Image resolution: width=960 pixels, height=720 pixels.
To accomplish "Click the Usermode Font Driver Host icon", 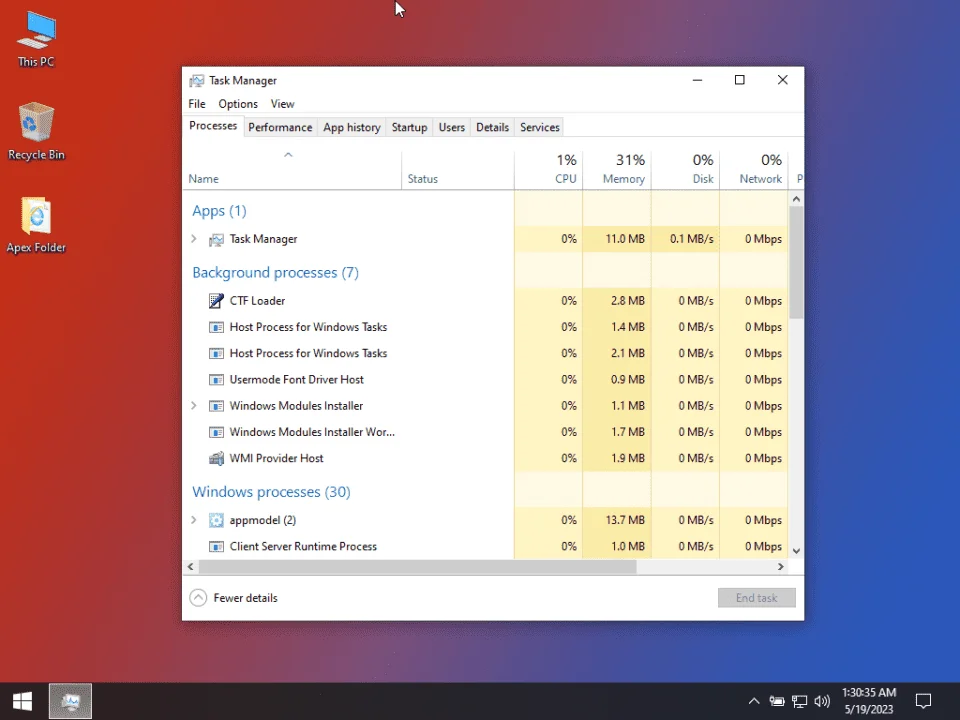I will pyautogui.click(x=216, y=380).
